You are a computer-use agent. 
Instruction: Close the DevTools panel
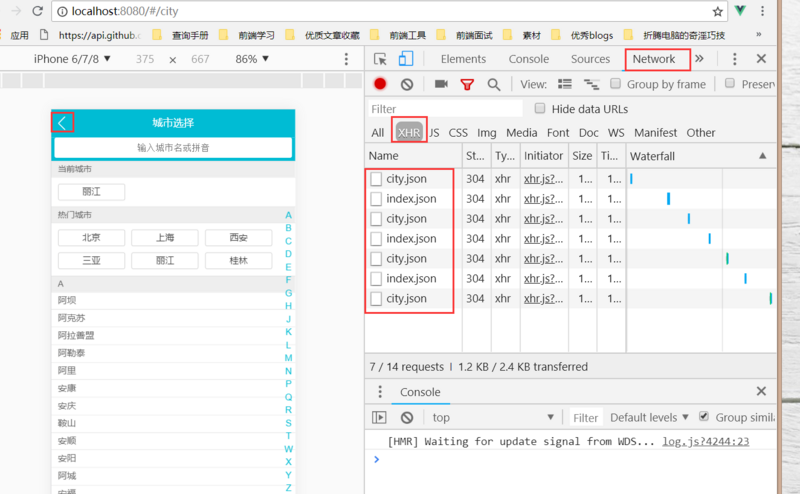pyautogui.click(x=761, y=59)
